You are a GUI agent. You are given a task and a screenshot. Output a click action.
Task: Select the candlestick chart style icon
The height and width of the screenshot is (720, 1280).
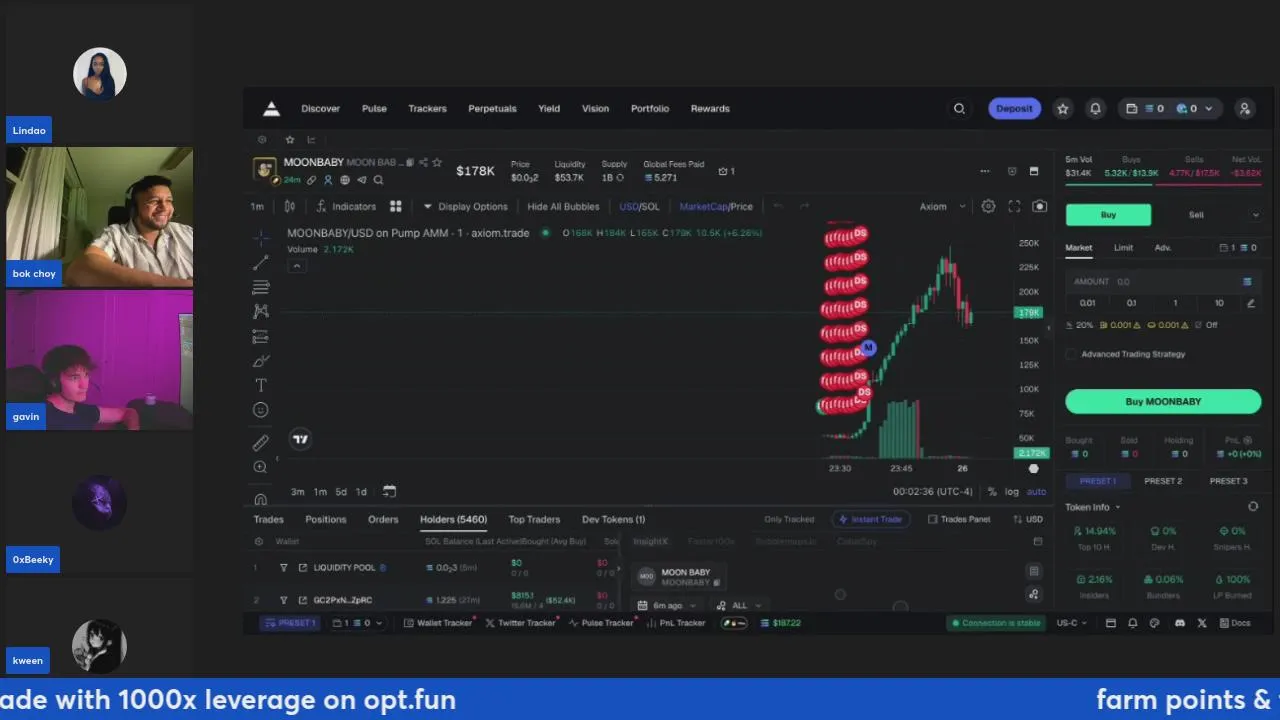(289, 206)
